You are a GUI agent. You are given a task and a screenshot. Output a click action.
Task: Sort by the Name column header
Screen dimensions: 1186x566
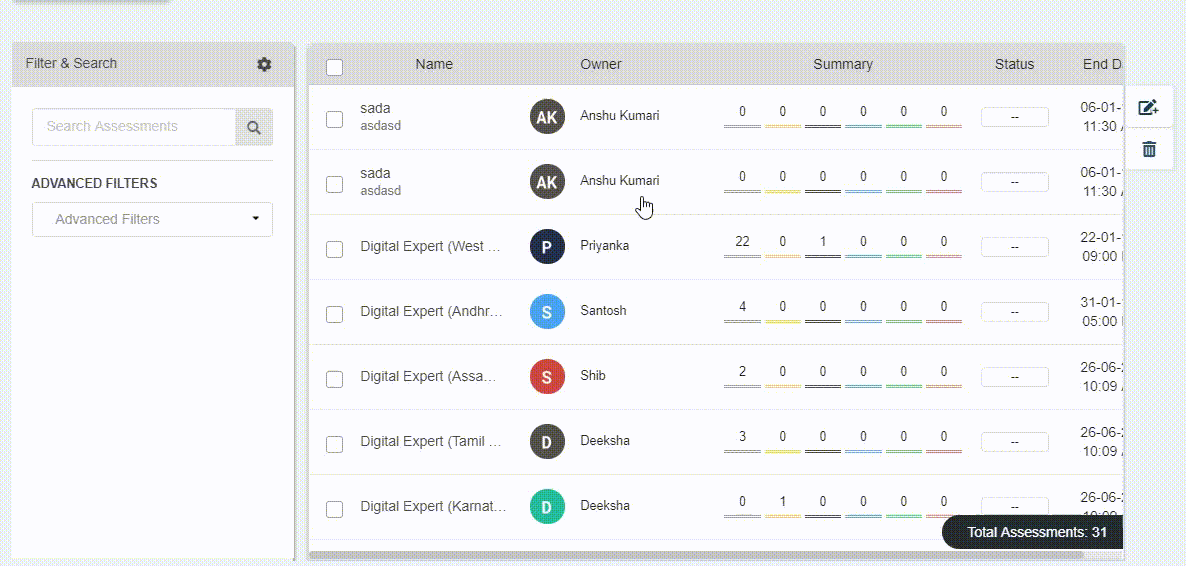tap(434, 64)
